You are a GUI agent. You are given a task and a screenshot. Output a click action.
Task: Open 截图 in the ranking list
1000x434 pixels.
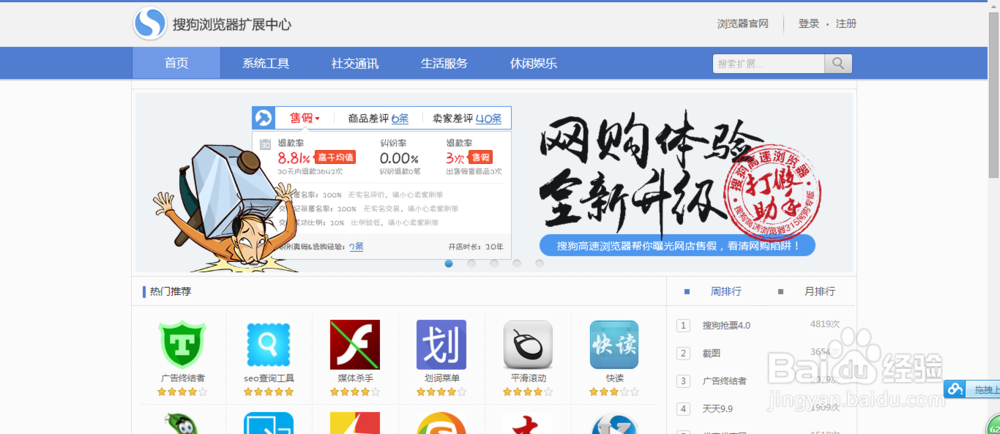pos(711,353)
